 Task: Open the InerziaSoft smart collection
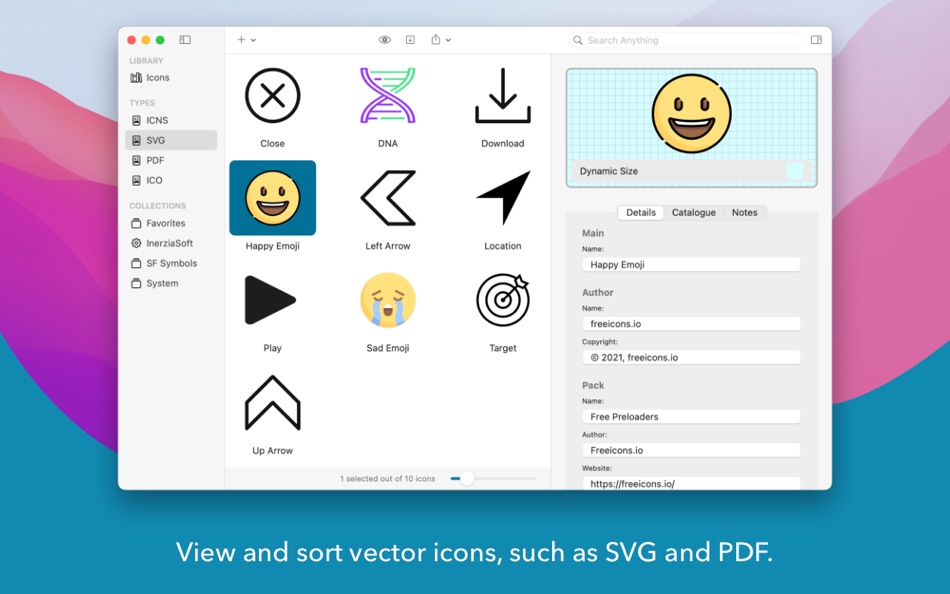(171, 243)
